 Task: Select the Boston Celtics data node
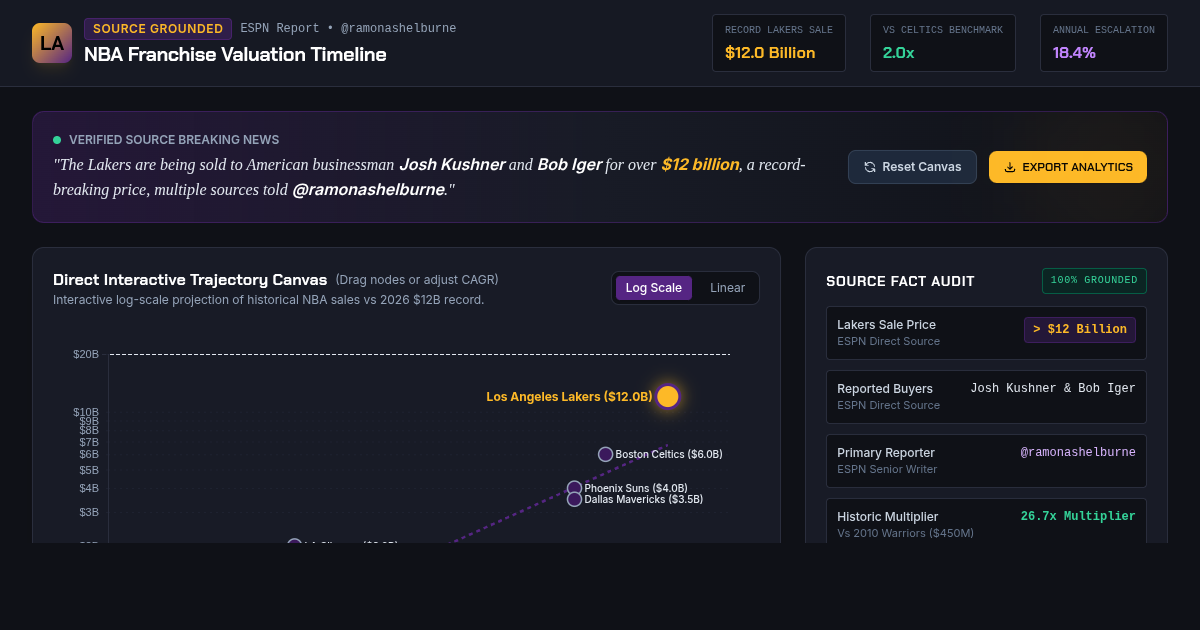point(605,454)
